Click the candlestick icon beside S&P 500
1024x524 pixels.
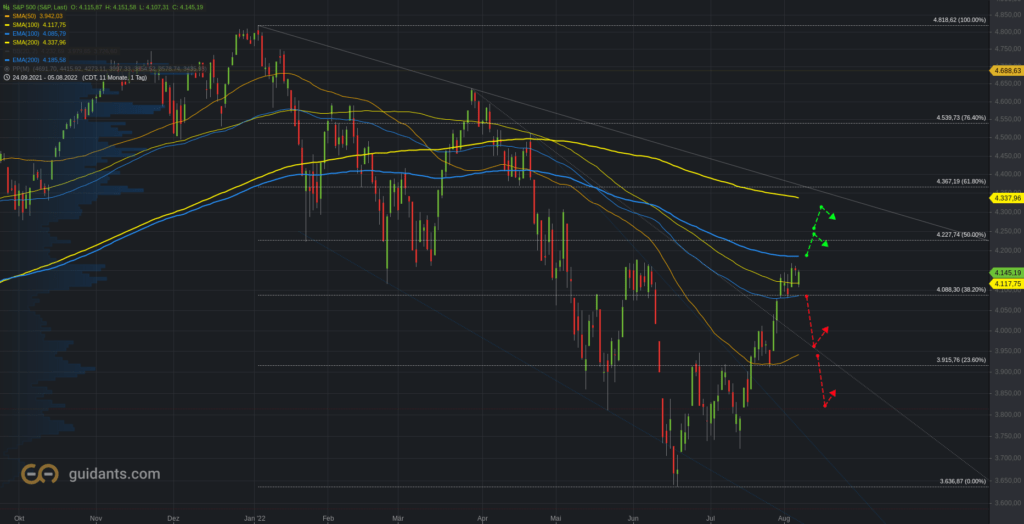[7, 7]
